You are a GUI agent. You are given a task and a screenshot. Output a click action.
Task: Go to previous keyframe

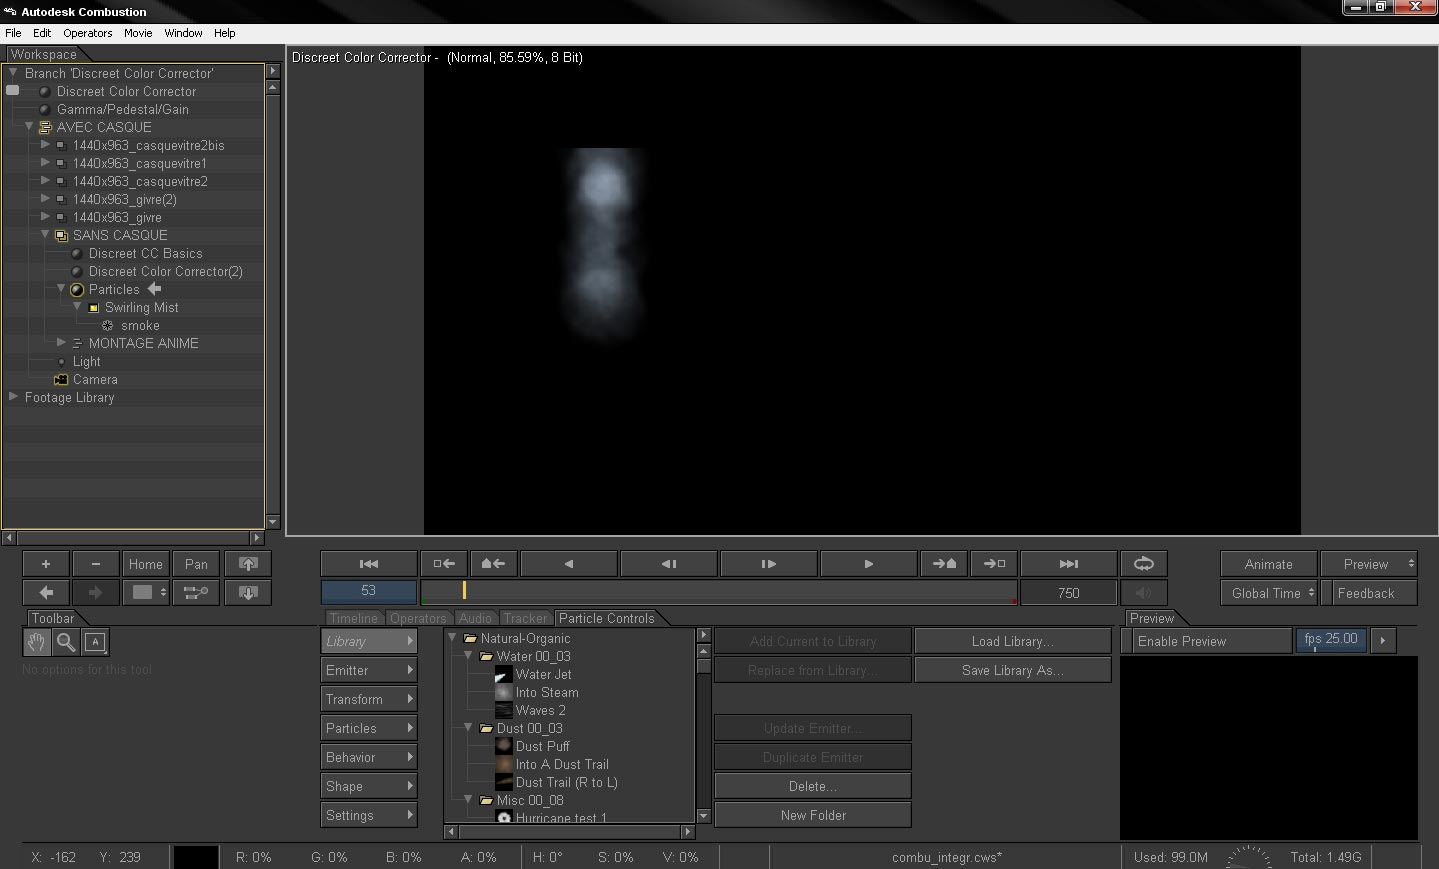[x=493, y=564]
